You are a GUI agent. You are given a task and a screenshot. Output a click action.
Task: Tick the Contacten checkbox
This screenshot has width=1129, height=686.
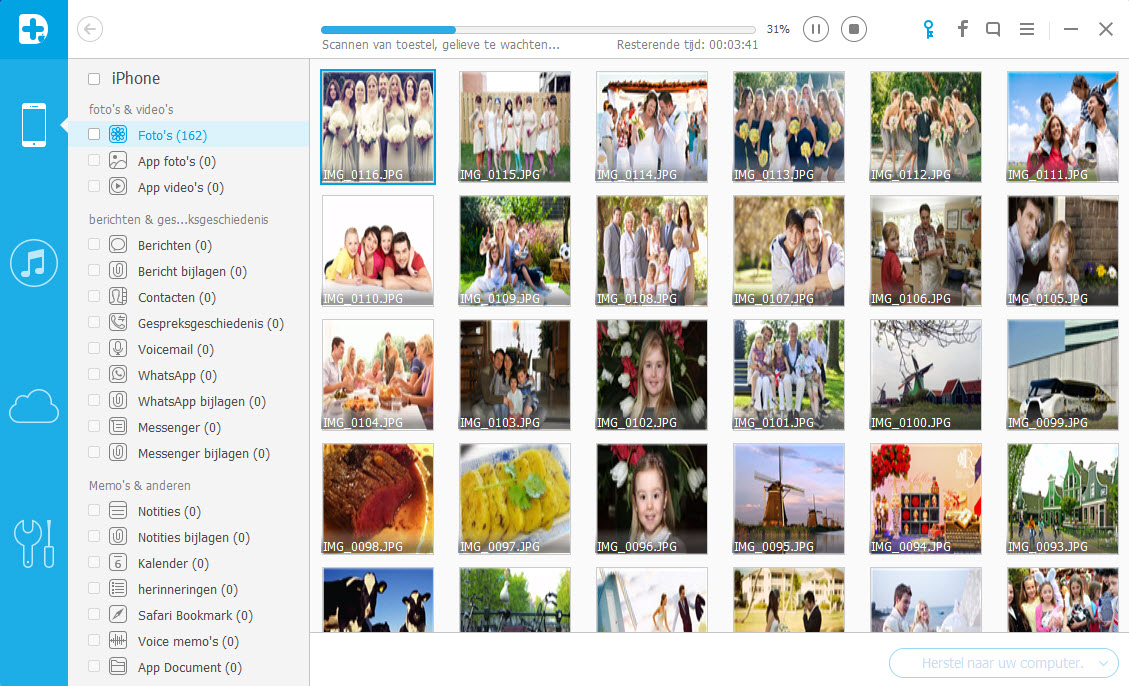coord(94,297)
